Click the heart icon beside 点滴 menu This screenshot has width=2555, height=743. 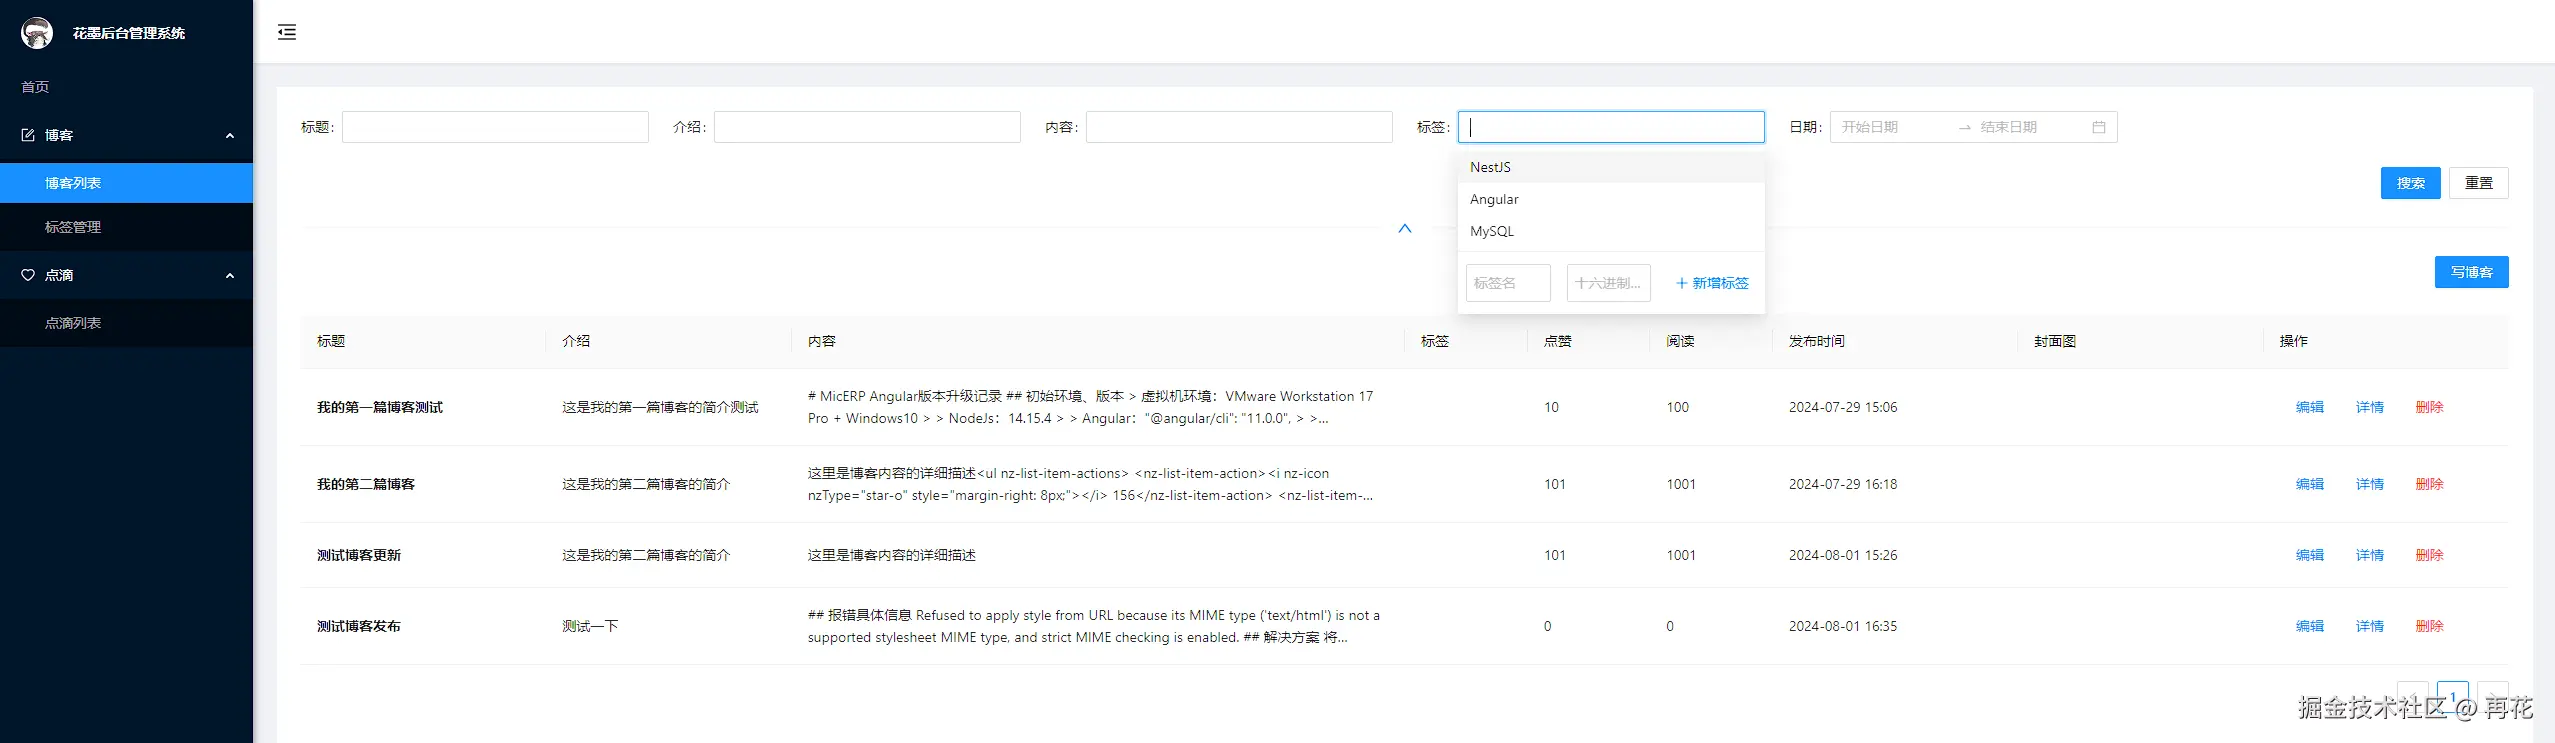[28, 275]
